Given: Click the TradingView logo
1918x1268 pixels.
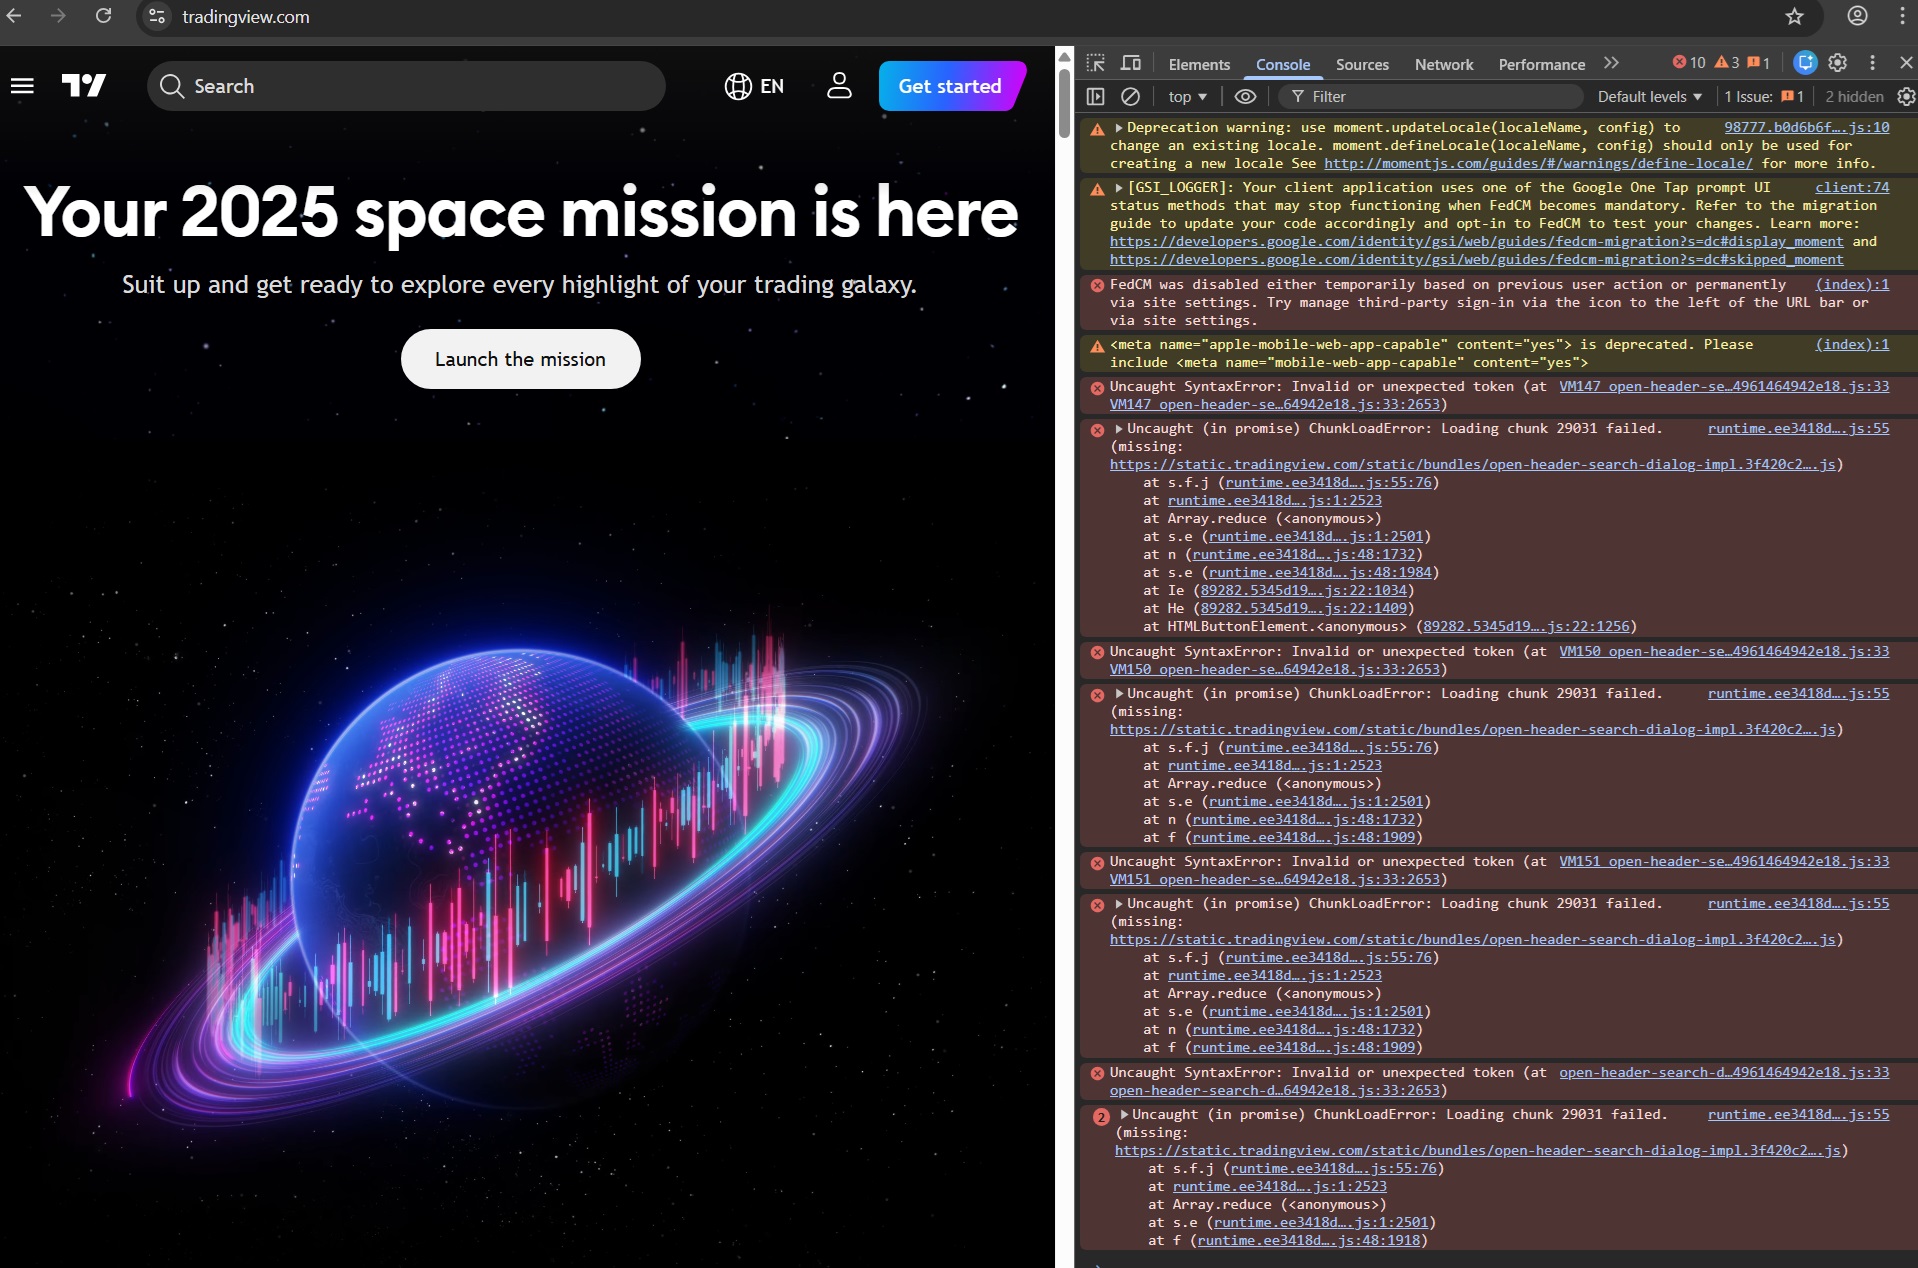Looking at the screenshot, I should (x=84, y=86).
